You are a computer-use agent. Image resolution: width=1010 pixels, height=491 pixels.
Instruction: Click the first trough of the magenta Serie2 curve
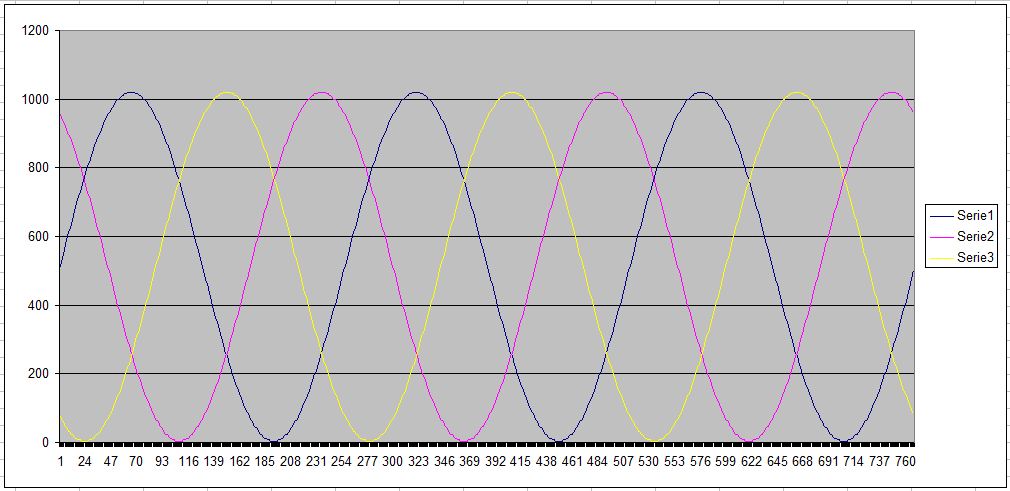tap(179, 440)
